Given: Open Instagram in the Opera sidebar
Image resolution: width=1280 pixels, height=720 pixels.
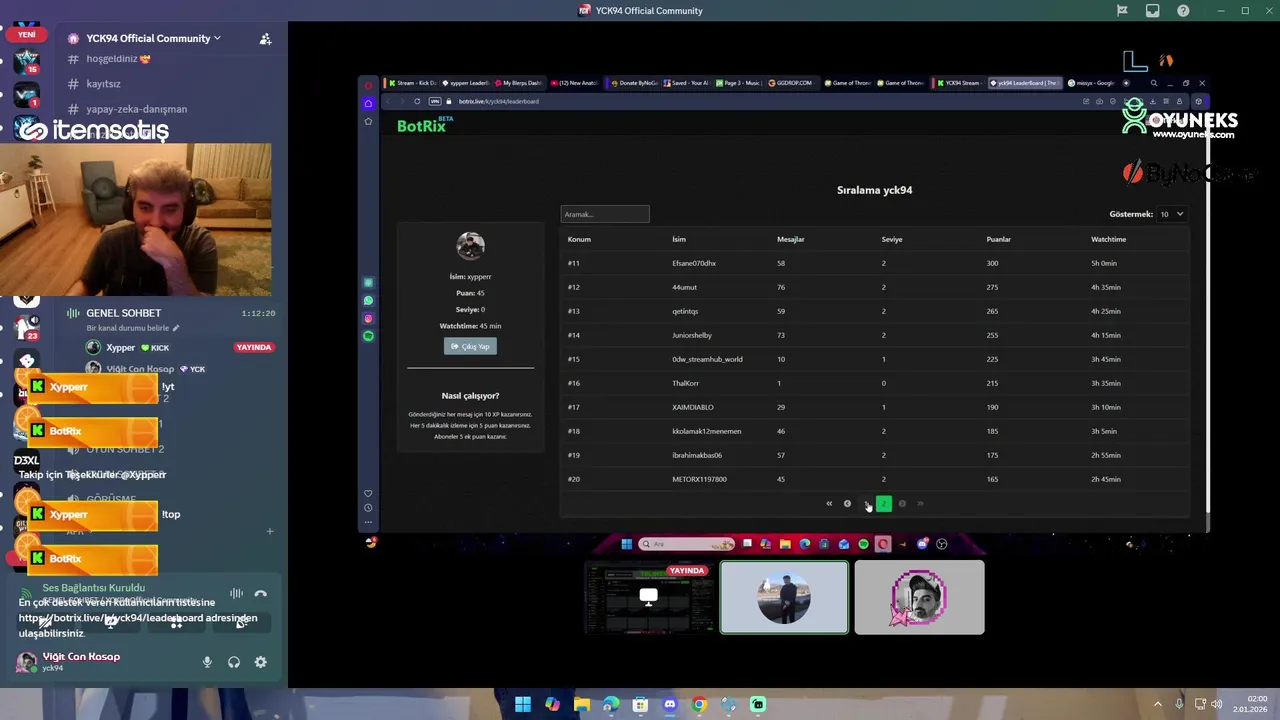Looking at the screenshot, I should coord(368,319).
